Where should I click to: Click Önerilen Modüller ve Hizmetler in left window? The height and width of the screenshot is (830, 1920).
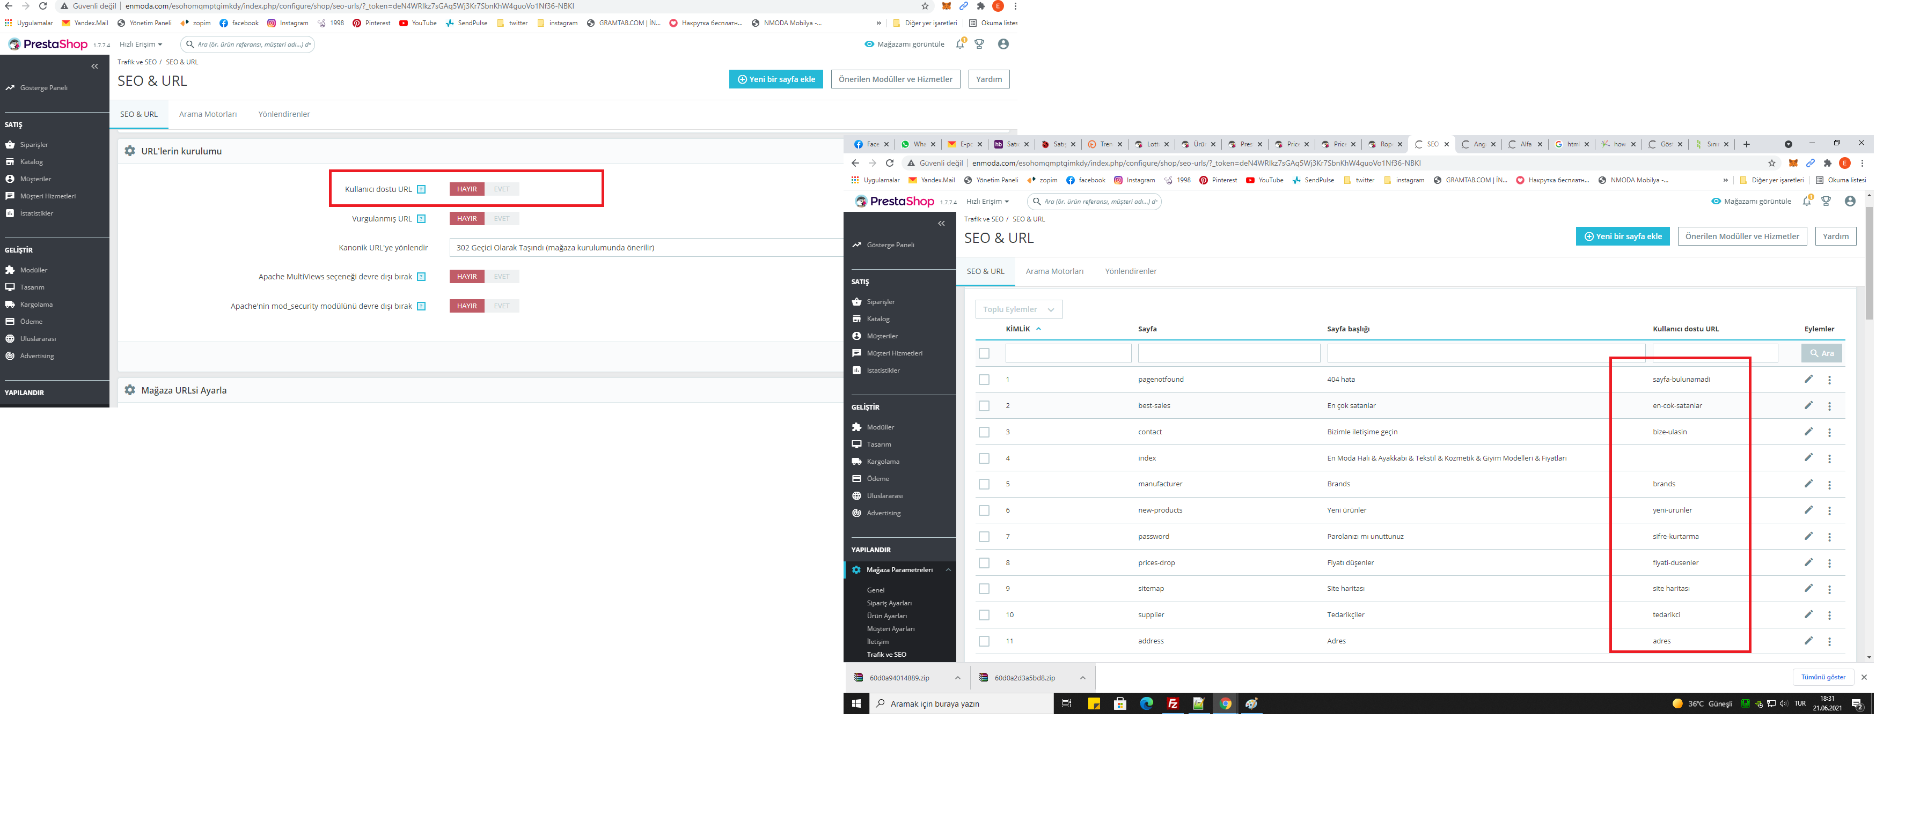pyautogui.click(x=895, y=79)
